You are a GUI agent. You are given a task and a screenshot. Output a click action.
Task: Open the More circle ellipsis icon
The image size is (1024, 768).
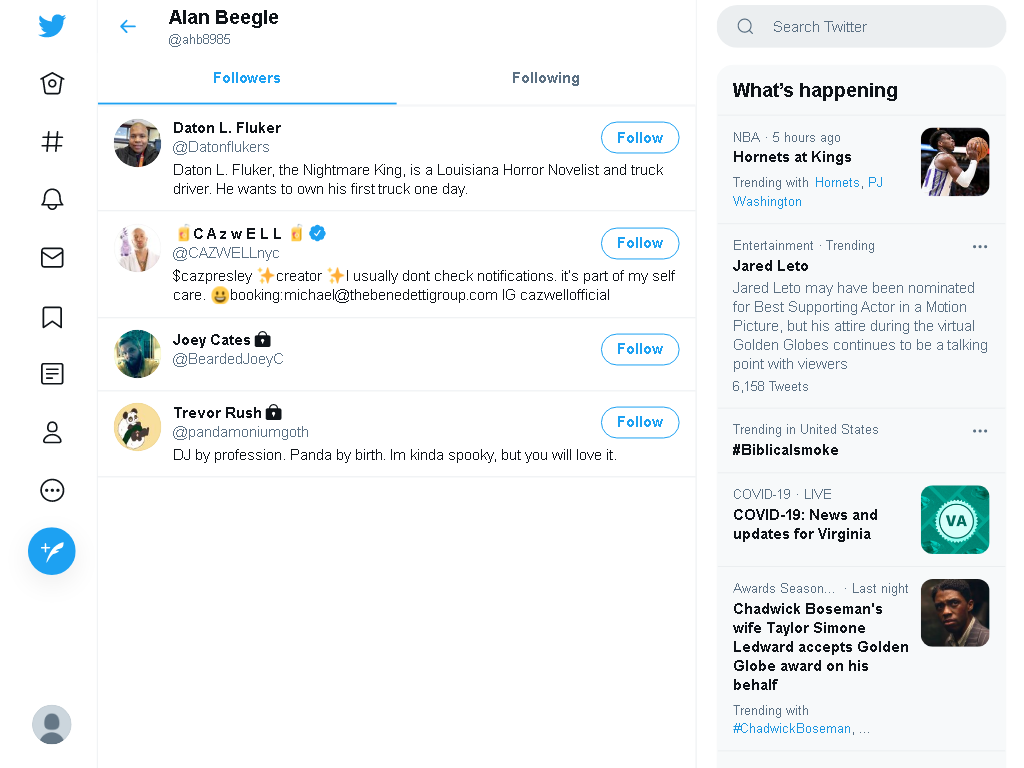[52, 490]
